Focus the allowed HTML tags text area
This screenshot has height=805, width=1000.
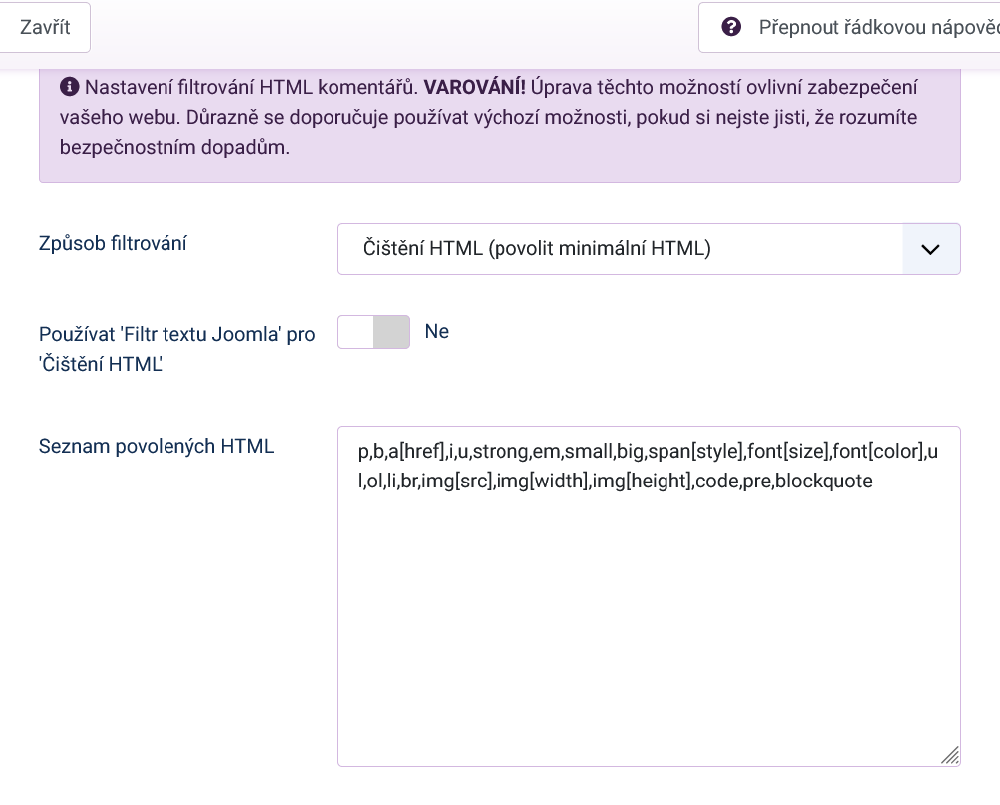point(648,620)
